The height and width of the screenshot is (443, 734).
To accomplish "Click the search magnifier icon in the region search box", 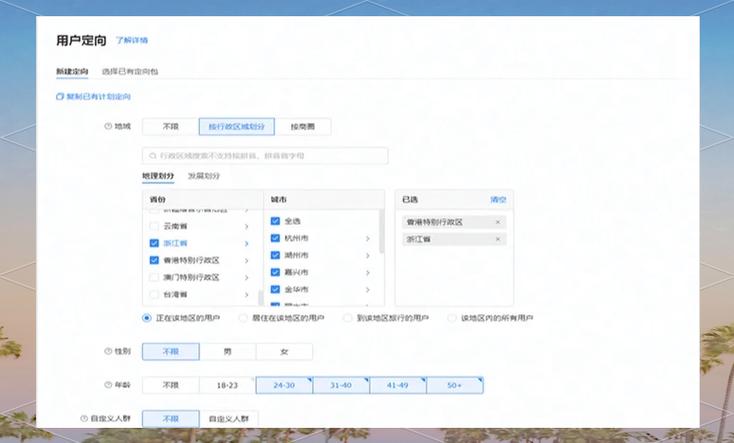I will [153, 156].
